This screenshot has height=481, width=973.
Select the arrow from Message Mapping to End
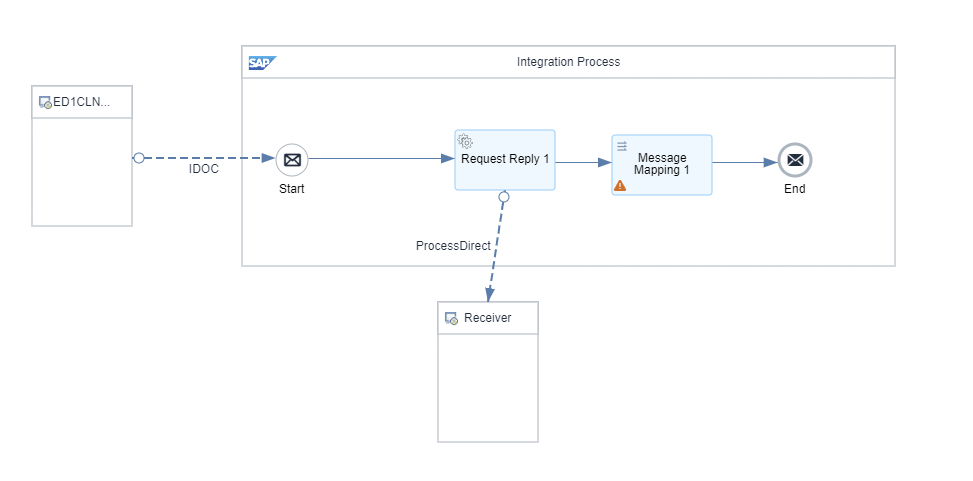[x=745, y=161]
